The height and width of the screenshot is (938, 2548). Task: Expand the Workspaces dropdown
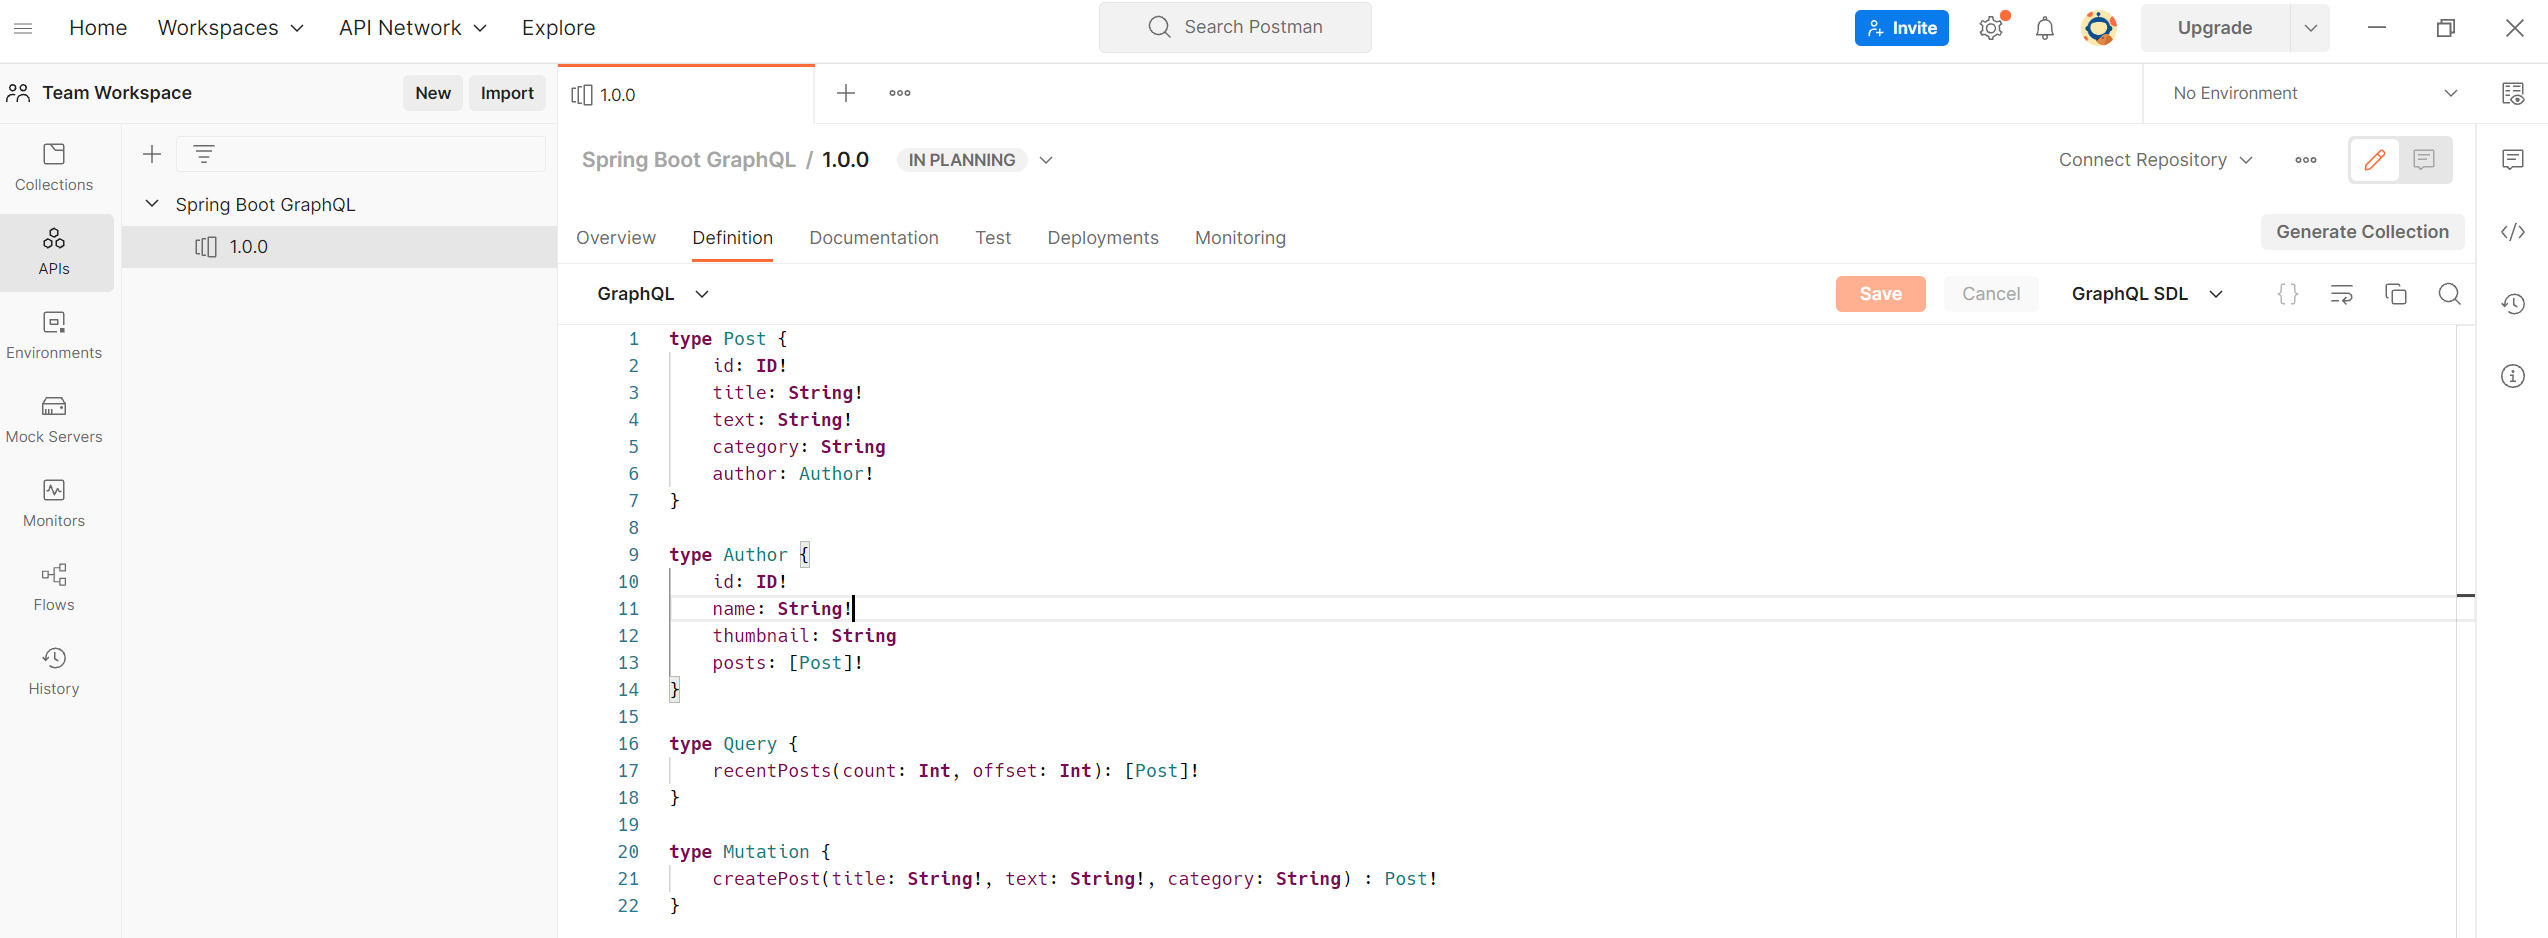point(231,28)
